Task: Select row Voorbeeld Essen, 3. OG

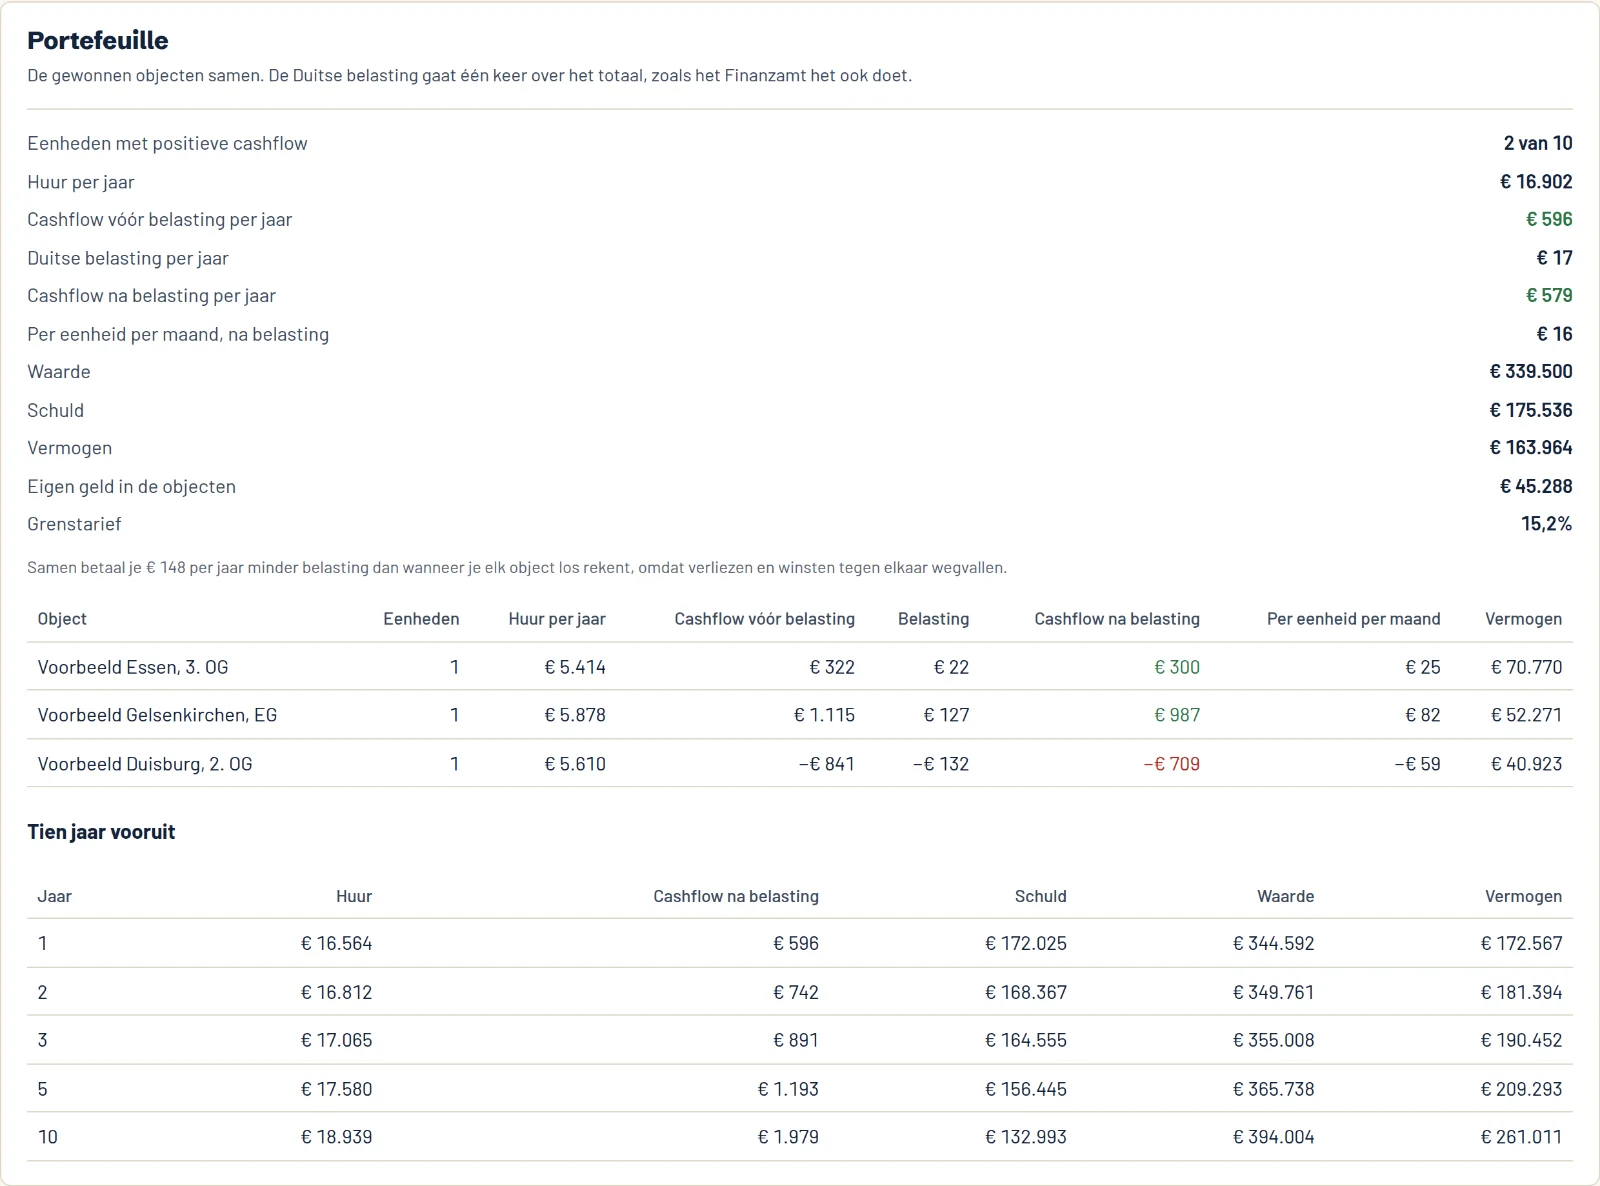Action: [800, 667]
